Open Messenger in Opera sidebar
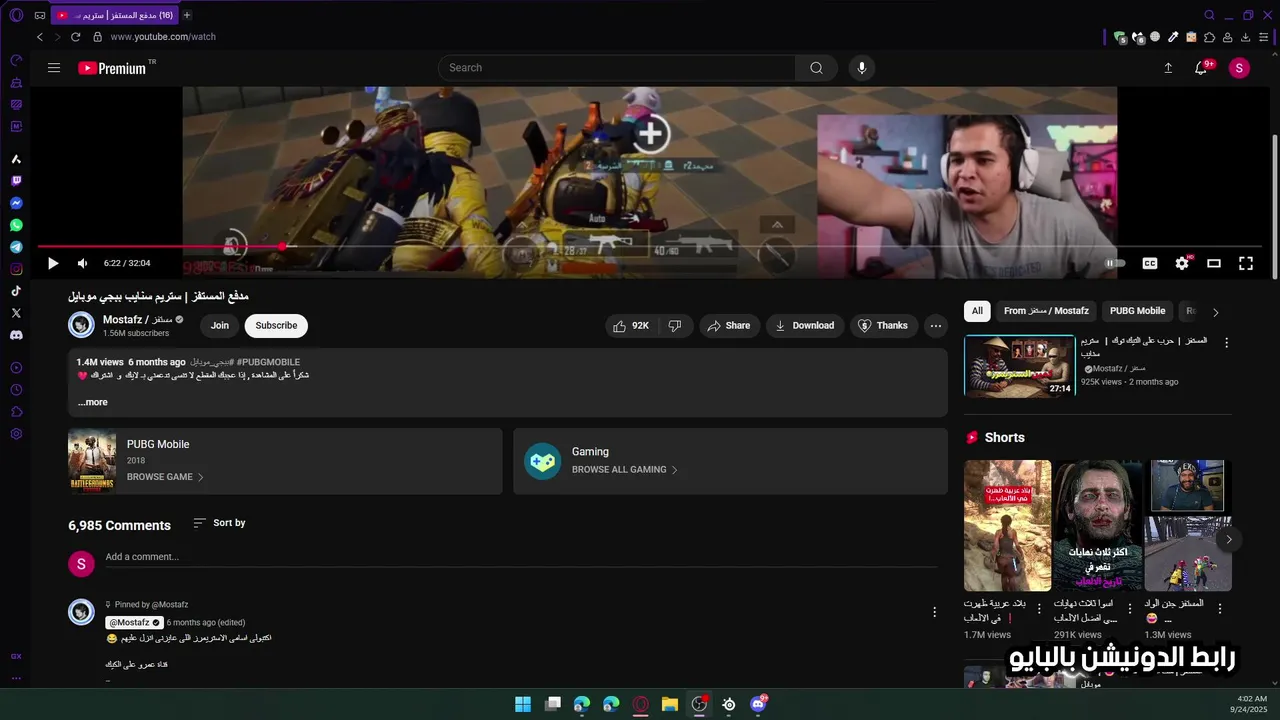This screenshot has height=720, width=1280. (x=16, y=203)
